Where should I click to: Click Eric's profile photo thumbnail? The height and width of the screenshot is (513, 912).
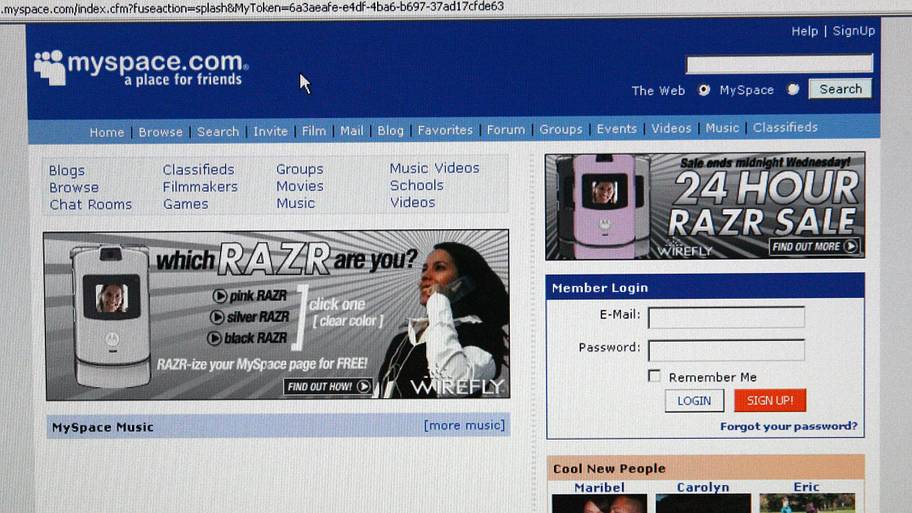pos(807,503)
